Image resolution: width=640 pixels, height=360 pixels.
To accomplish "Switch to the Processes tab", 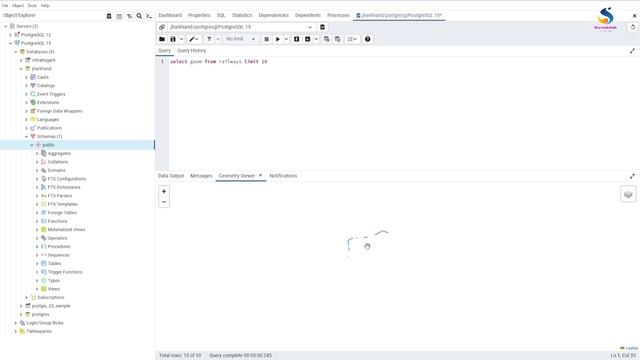I will [x=338, y=16].
